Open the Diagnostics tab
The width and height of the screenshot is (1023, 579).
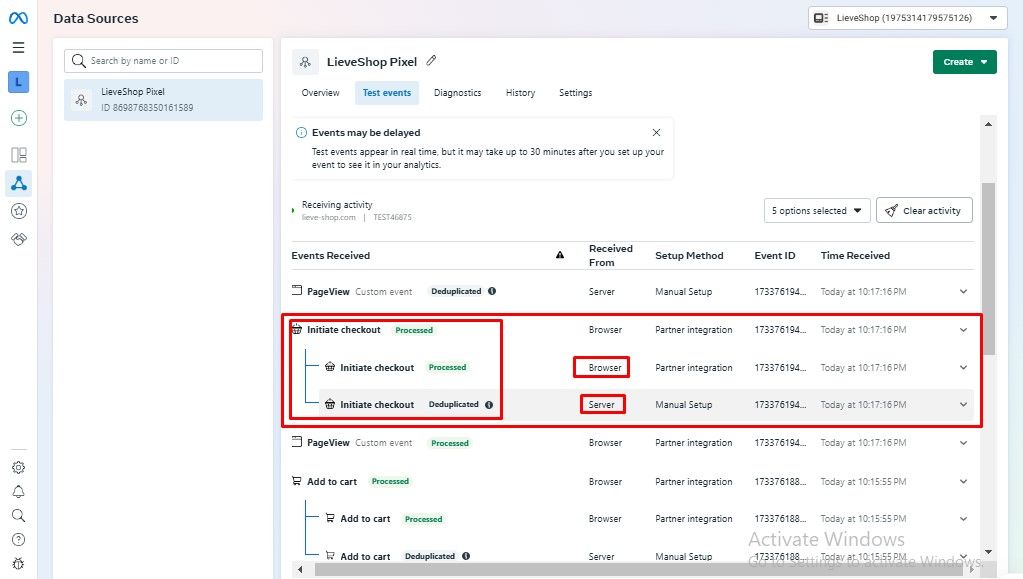[457, 93]
